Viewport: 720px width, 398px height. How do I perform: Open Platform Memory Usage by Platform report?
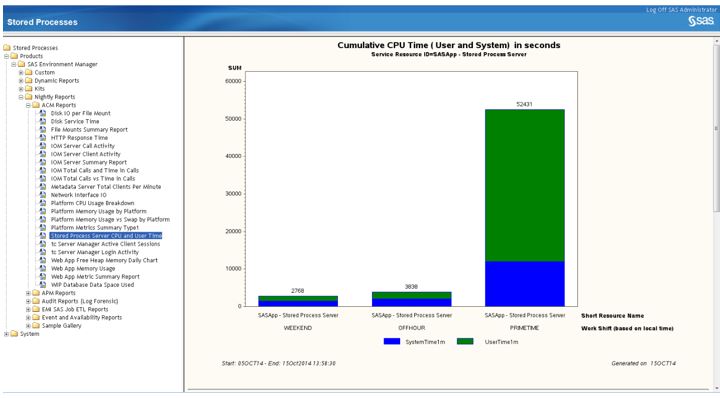pyautogui.click(x=98, y=211)
